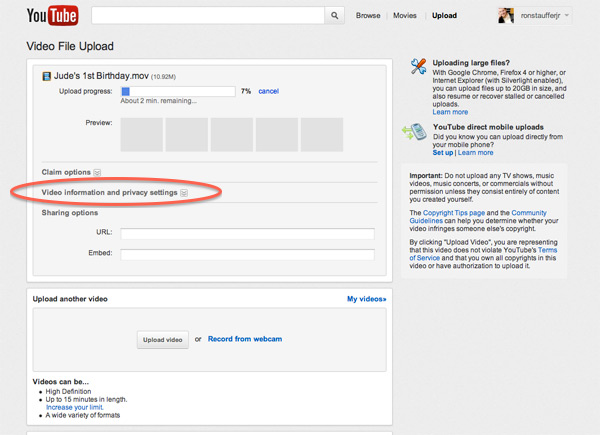Image resolution: width=600 pixels, height=435 pixels.
Task: Click the YouTube search input field
Action: pos(208,16)
